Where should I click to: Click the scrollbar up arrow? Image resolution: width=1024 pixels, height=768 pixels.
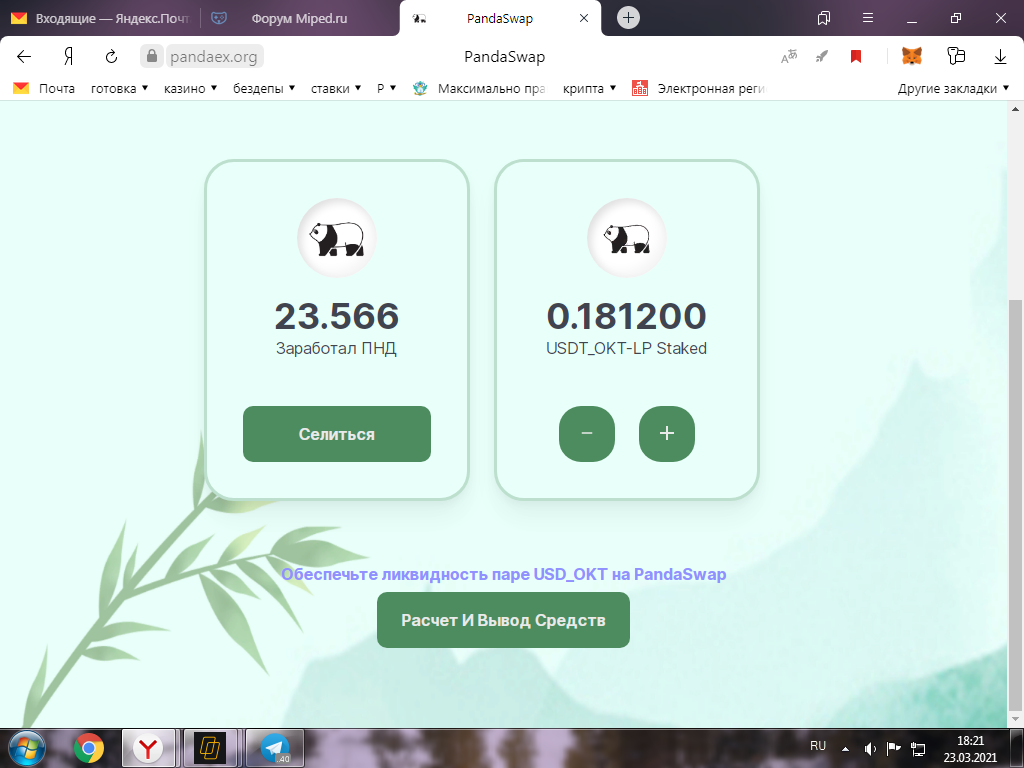coord(1016,109)
